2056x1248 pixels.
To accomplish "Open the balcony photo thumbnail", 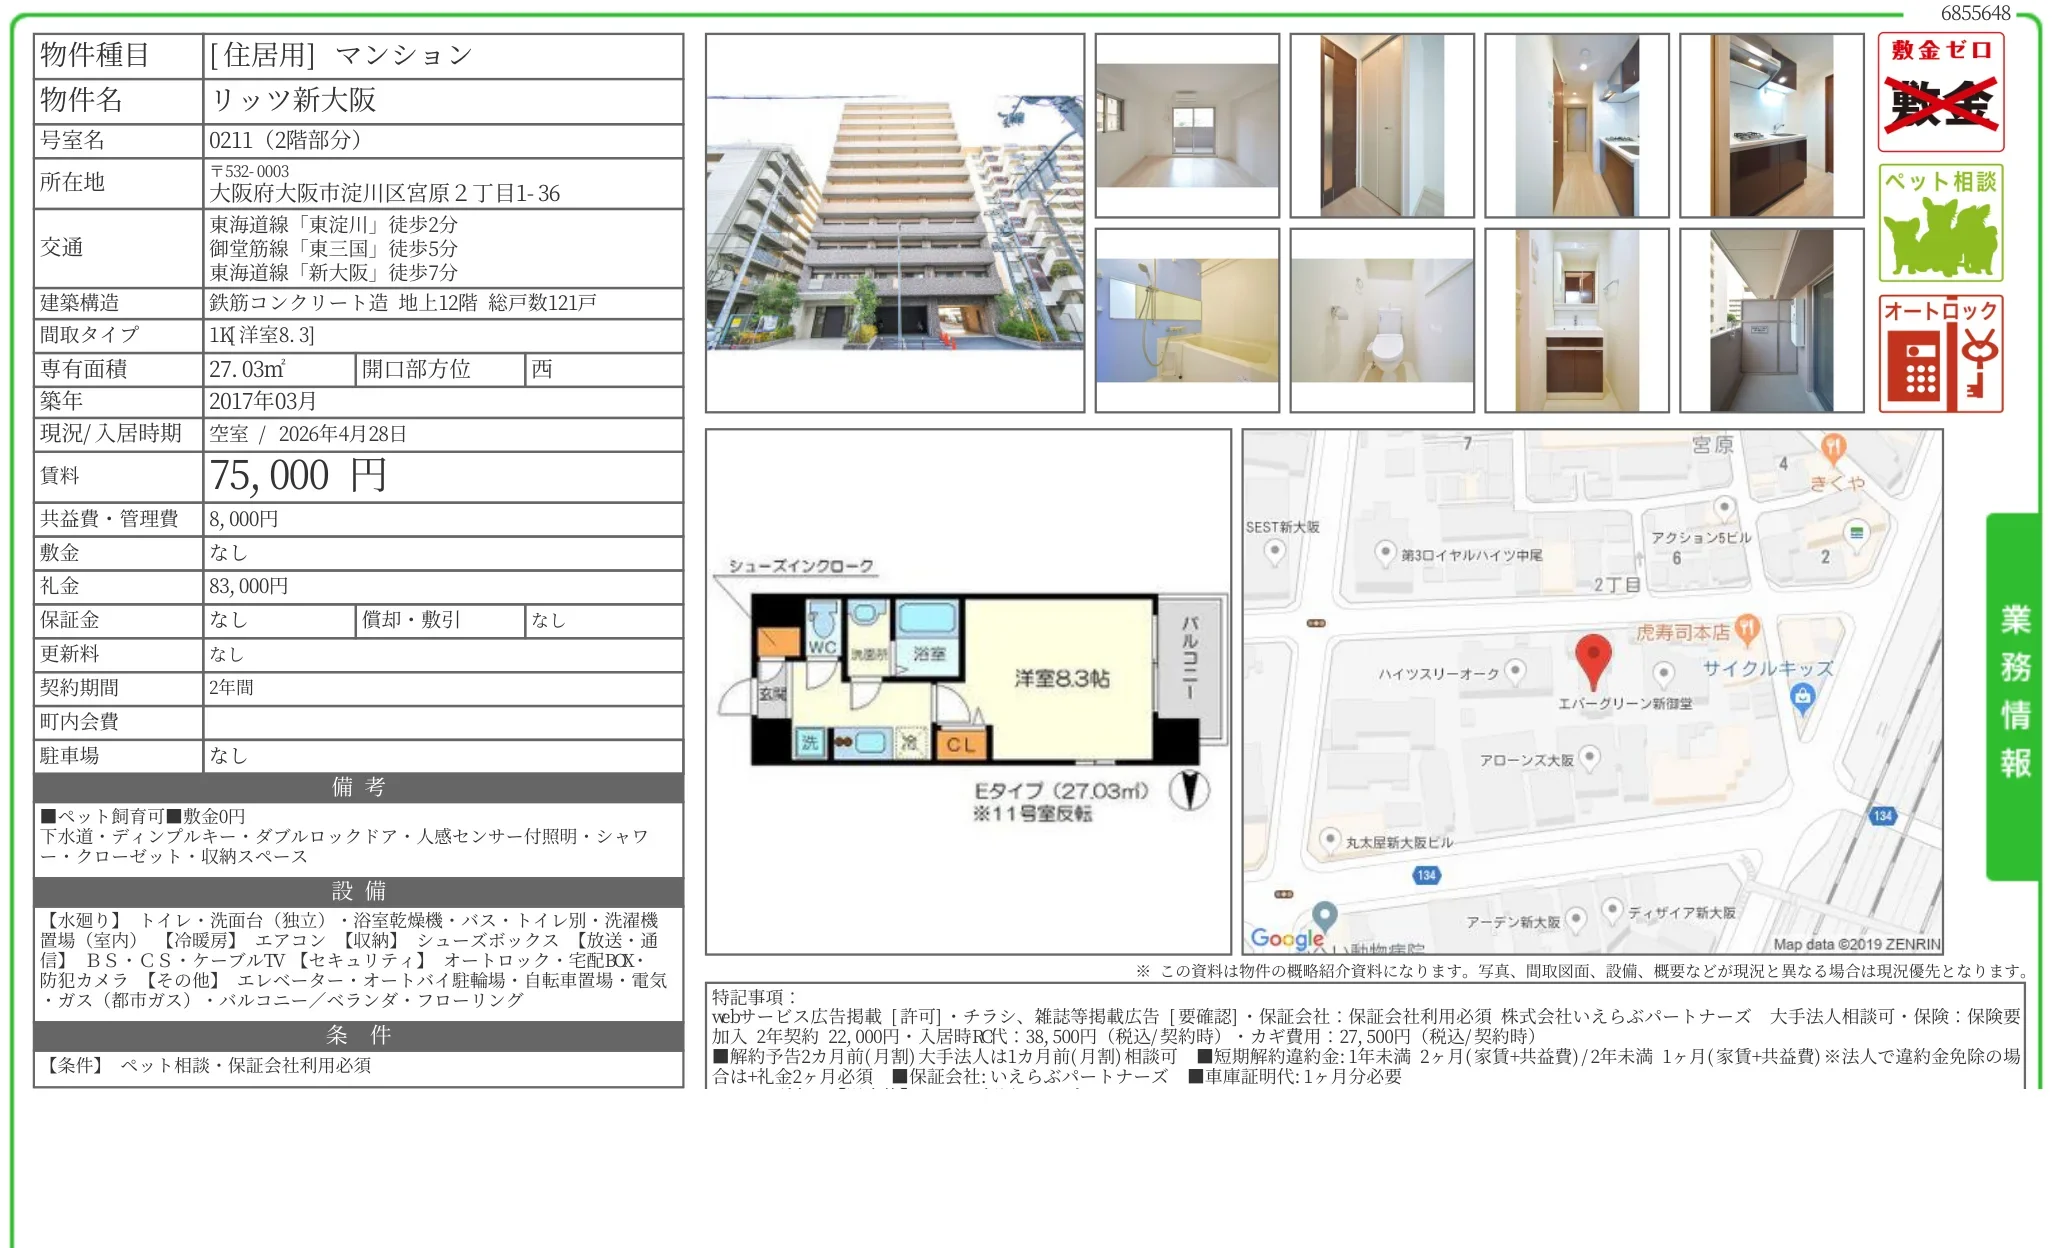I will [x=1771, y=320].
